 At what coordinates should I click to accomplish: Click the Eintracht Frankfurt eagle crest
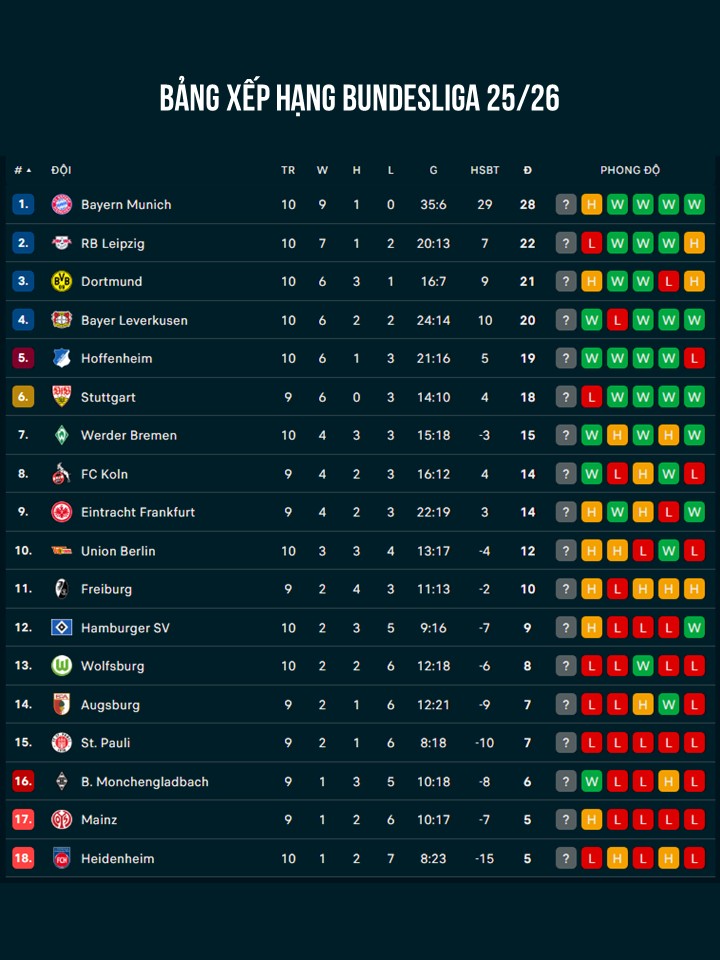coord(62,512)
